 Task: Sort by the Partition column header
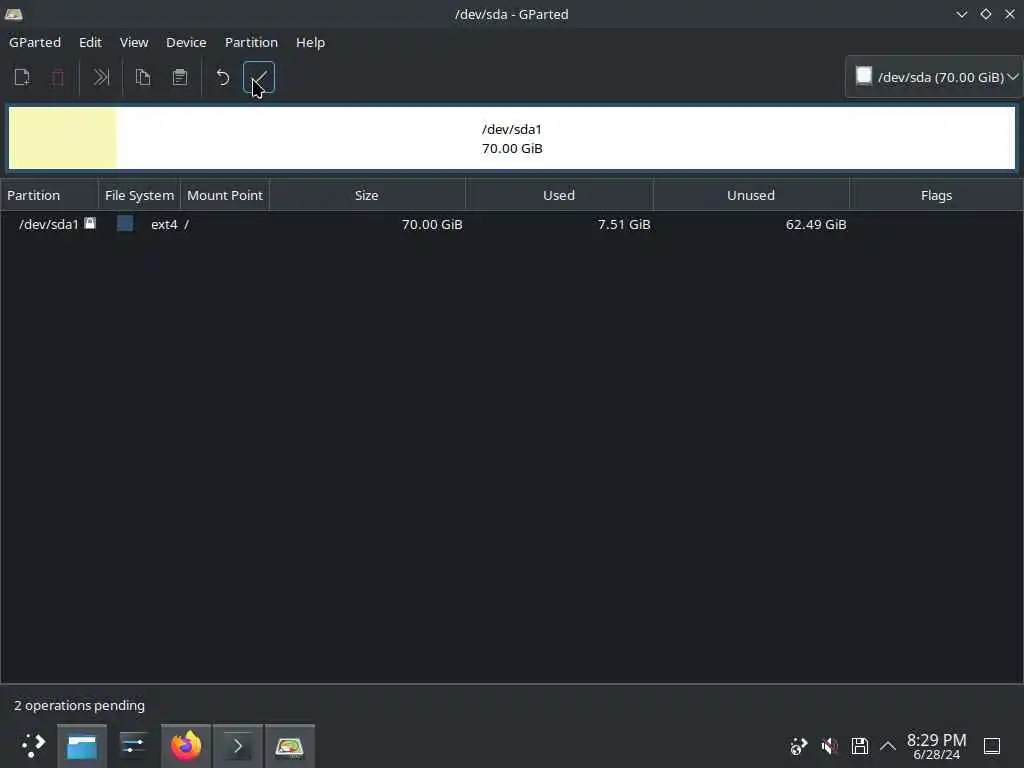(49, 195)
